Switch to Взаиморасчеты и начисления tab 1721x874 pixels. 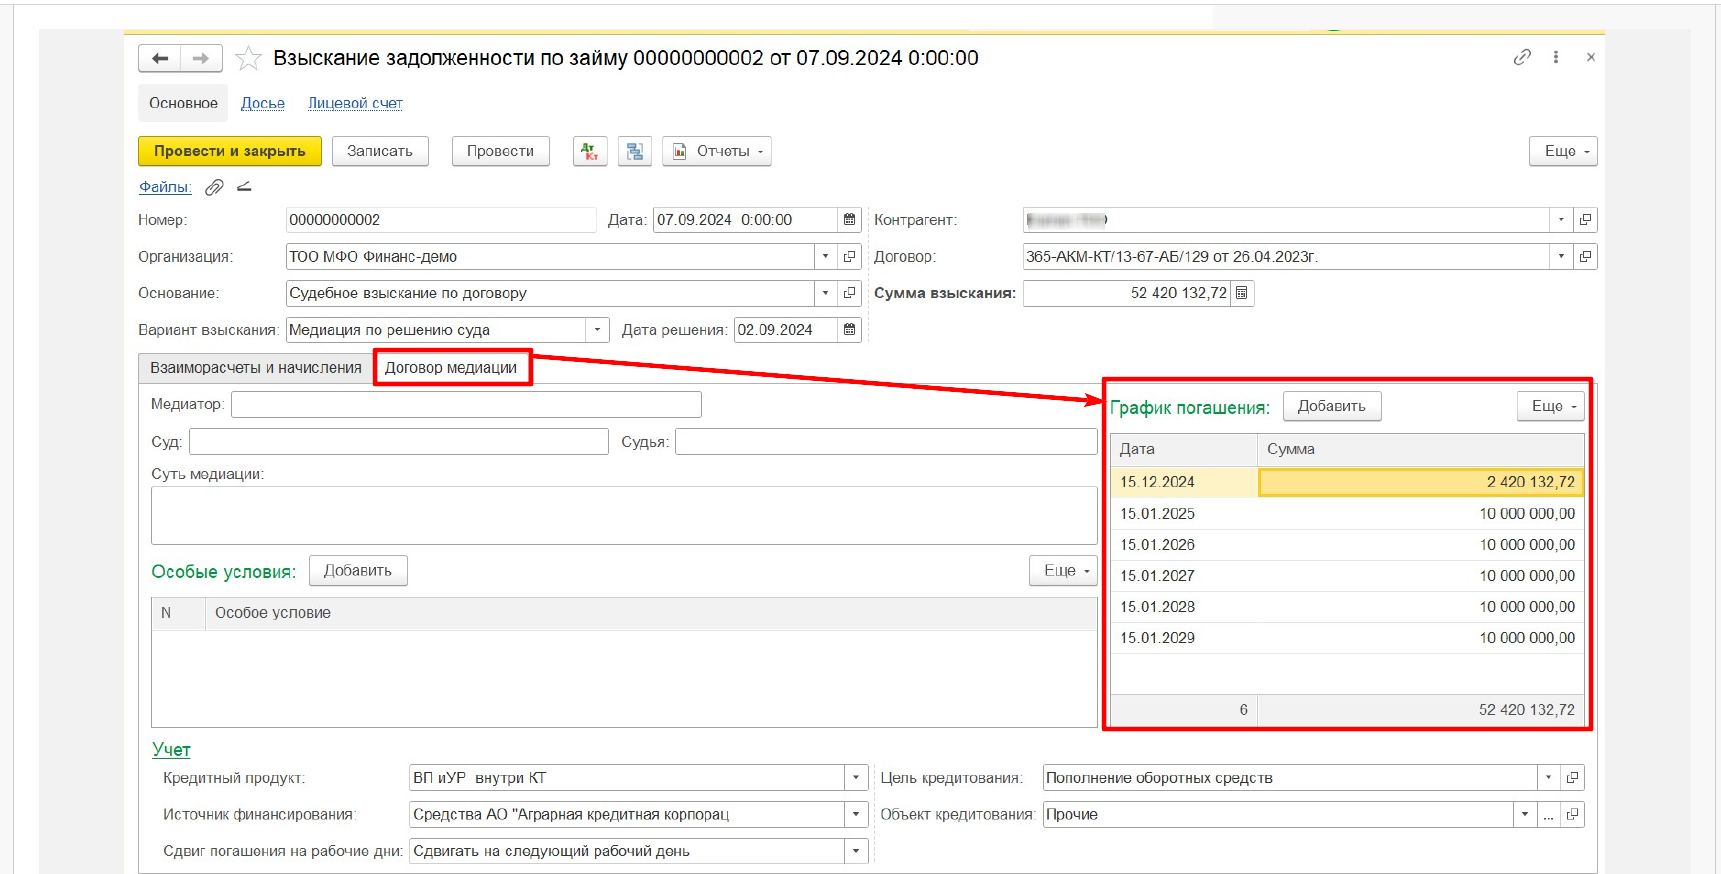[x=256, y=368]
